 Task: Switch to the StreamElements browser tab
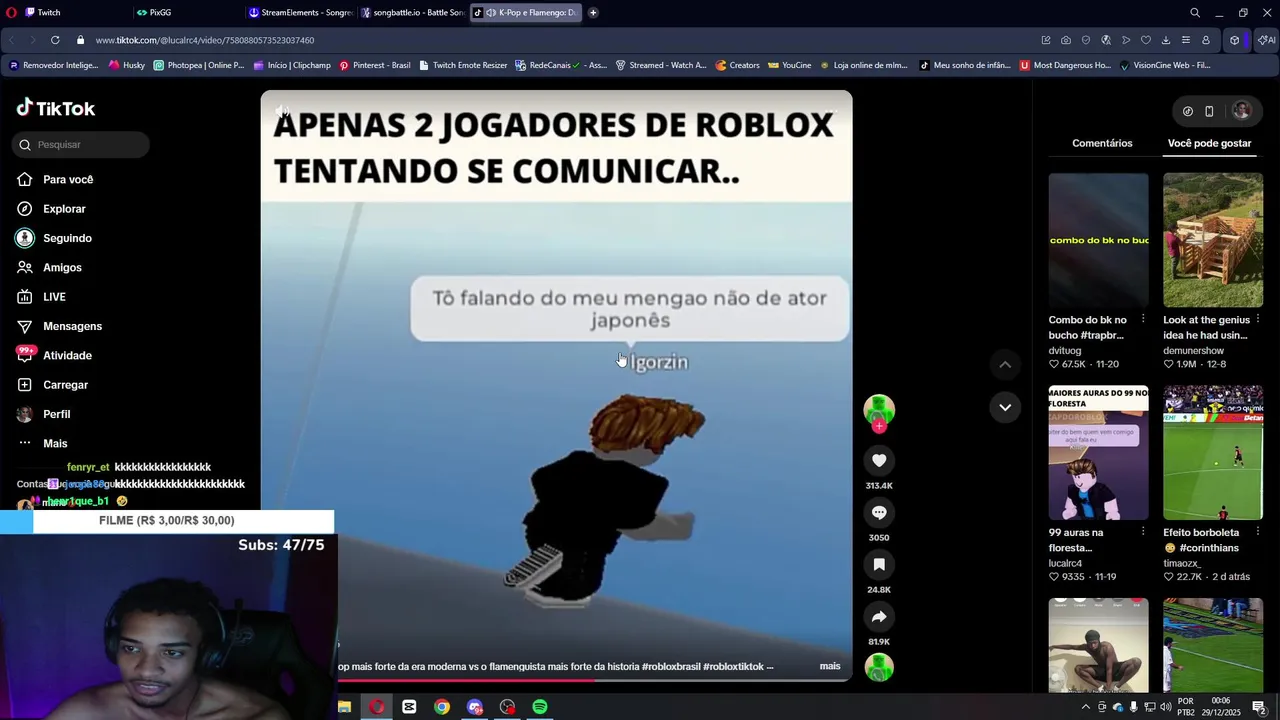pyautogui.click(x=300, y=12)
